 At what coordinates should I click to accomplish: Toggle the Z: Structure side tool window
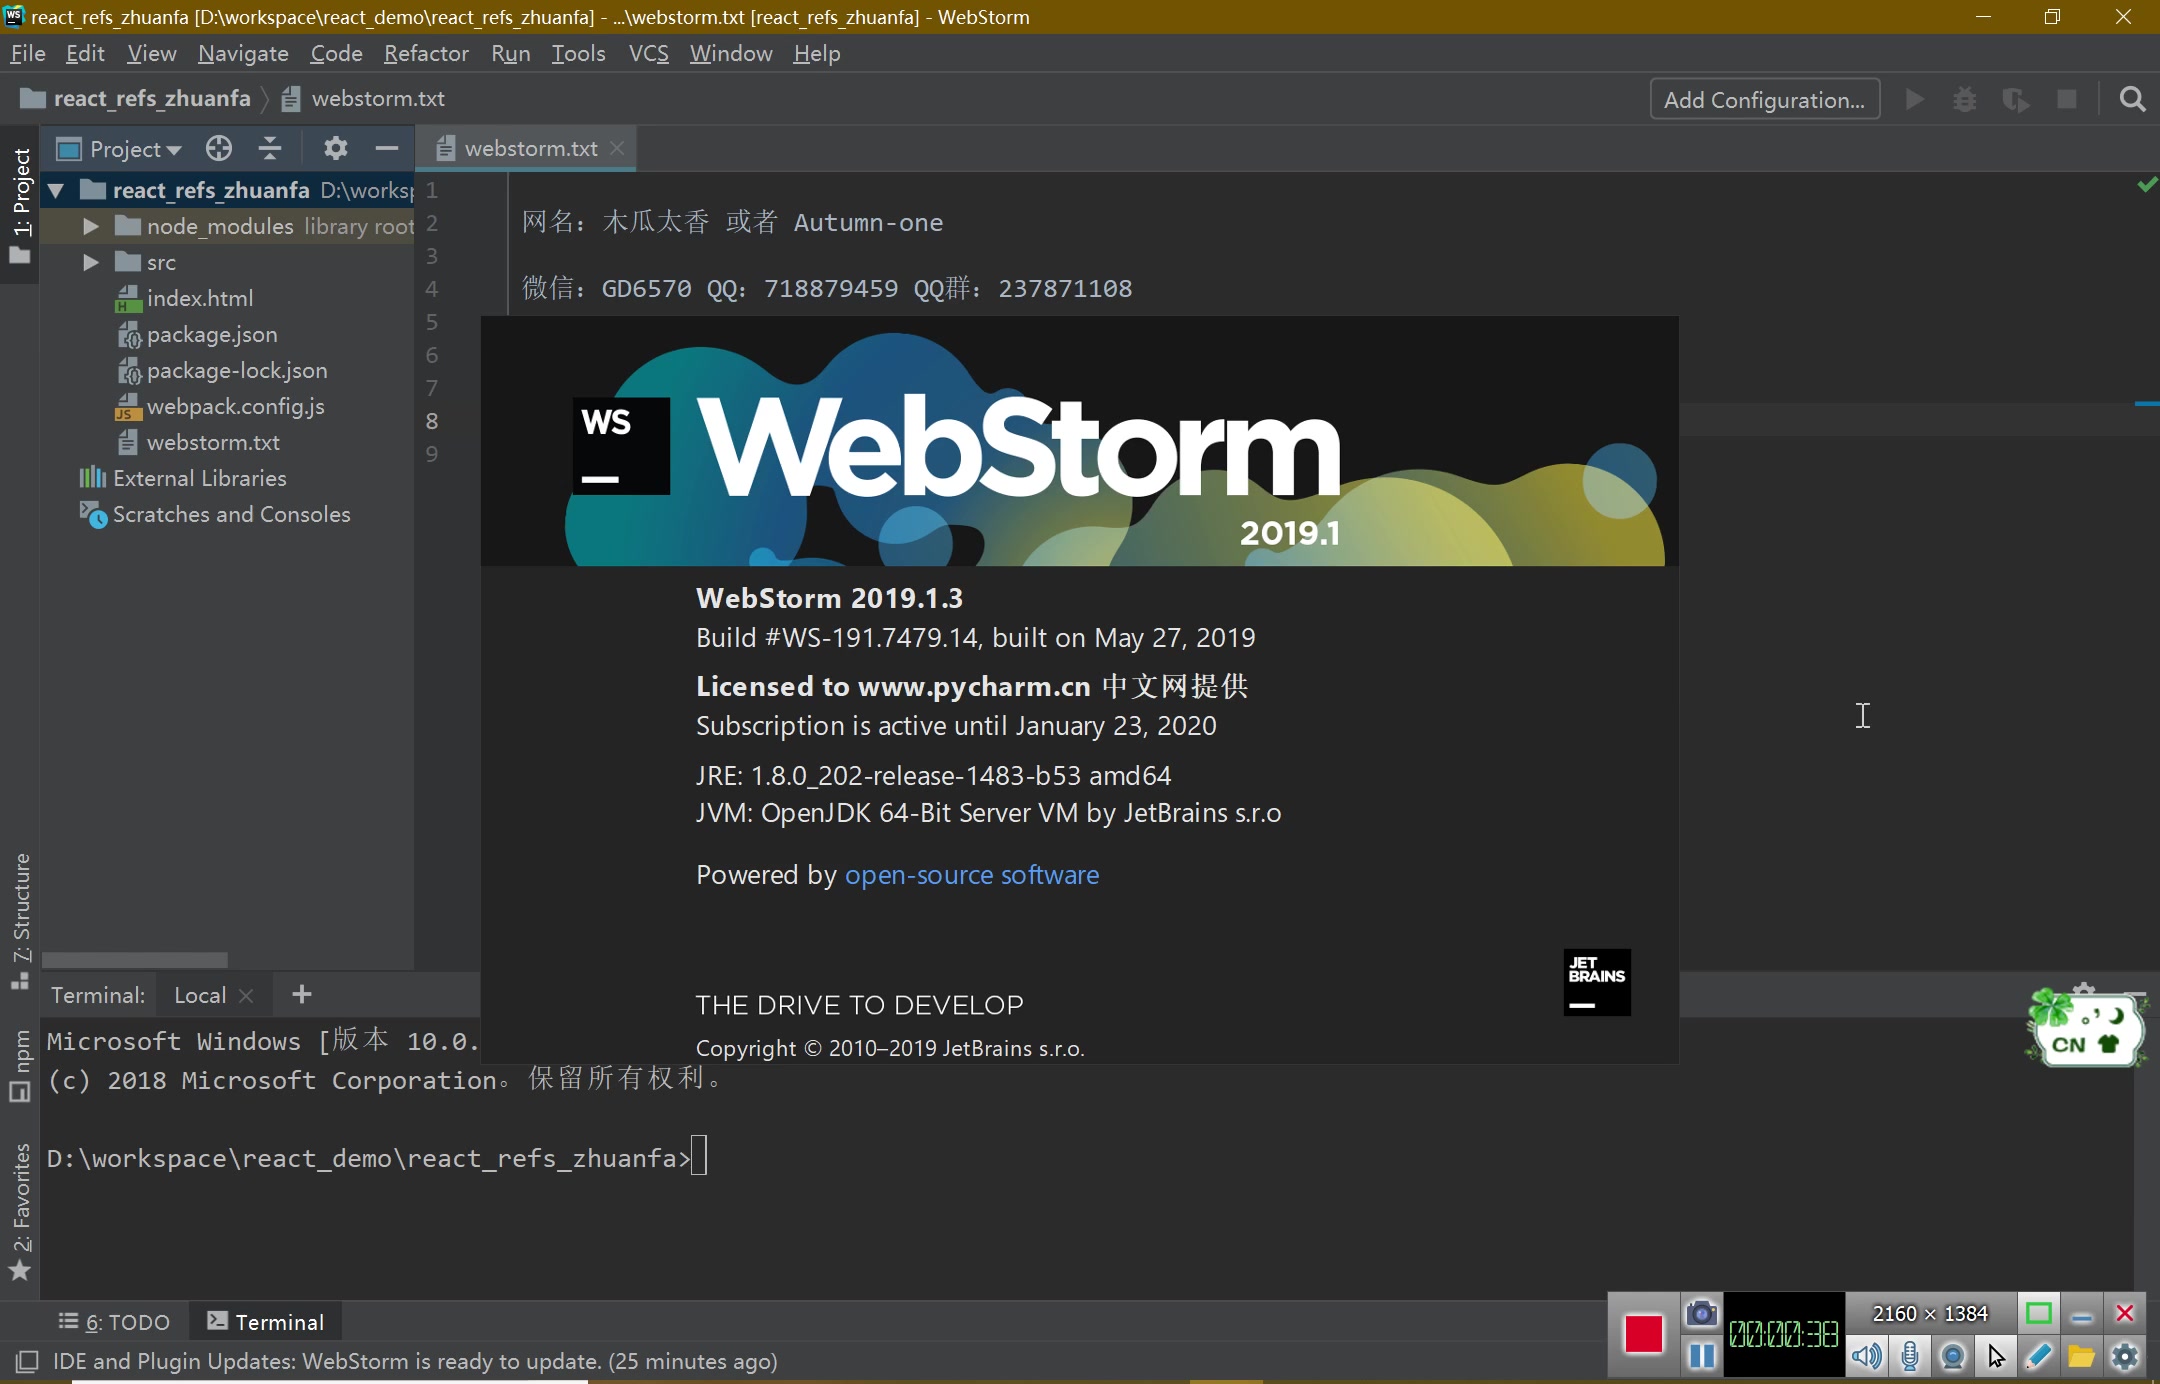[20, 921]
